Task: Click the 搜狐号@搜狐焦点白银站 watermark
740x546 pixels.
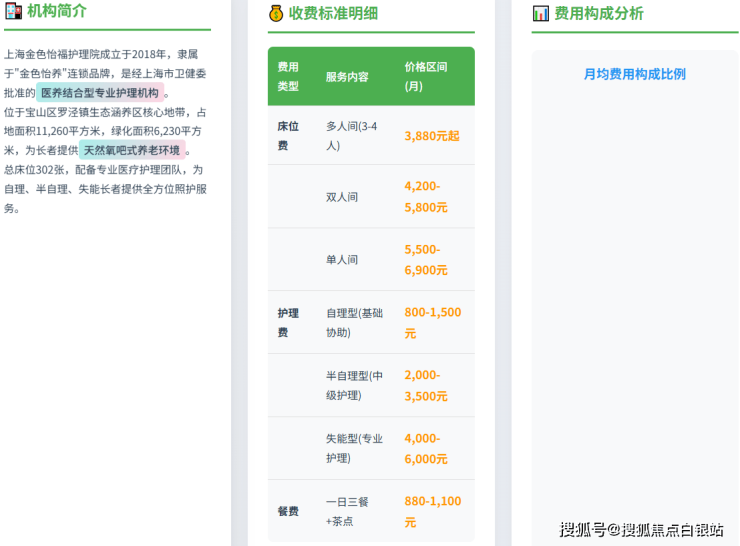Action: point(641,530)
